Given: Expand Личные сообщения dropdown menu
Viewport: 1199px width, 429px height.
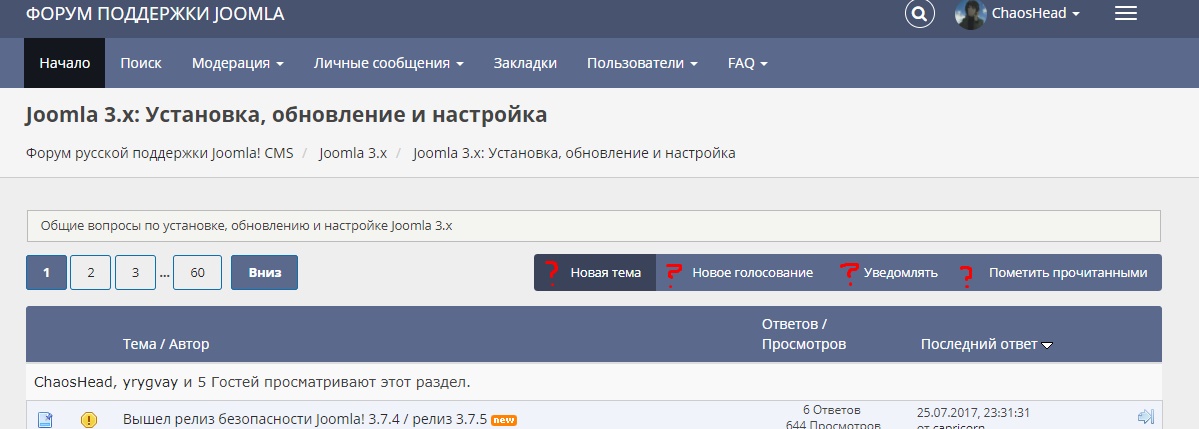Looking at the screenshot, I should [388, 63].
